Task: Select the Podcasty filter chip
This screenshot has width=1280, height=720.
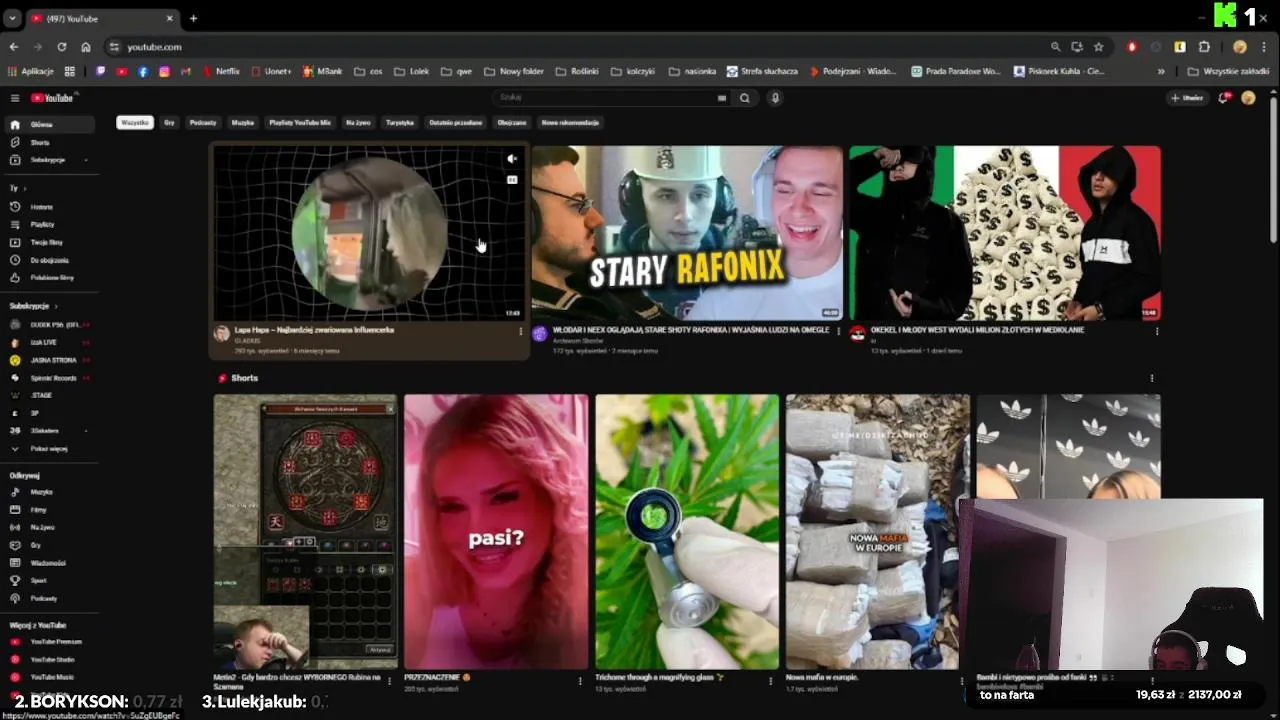Action: [203, 122]
